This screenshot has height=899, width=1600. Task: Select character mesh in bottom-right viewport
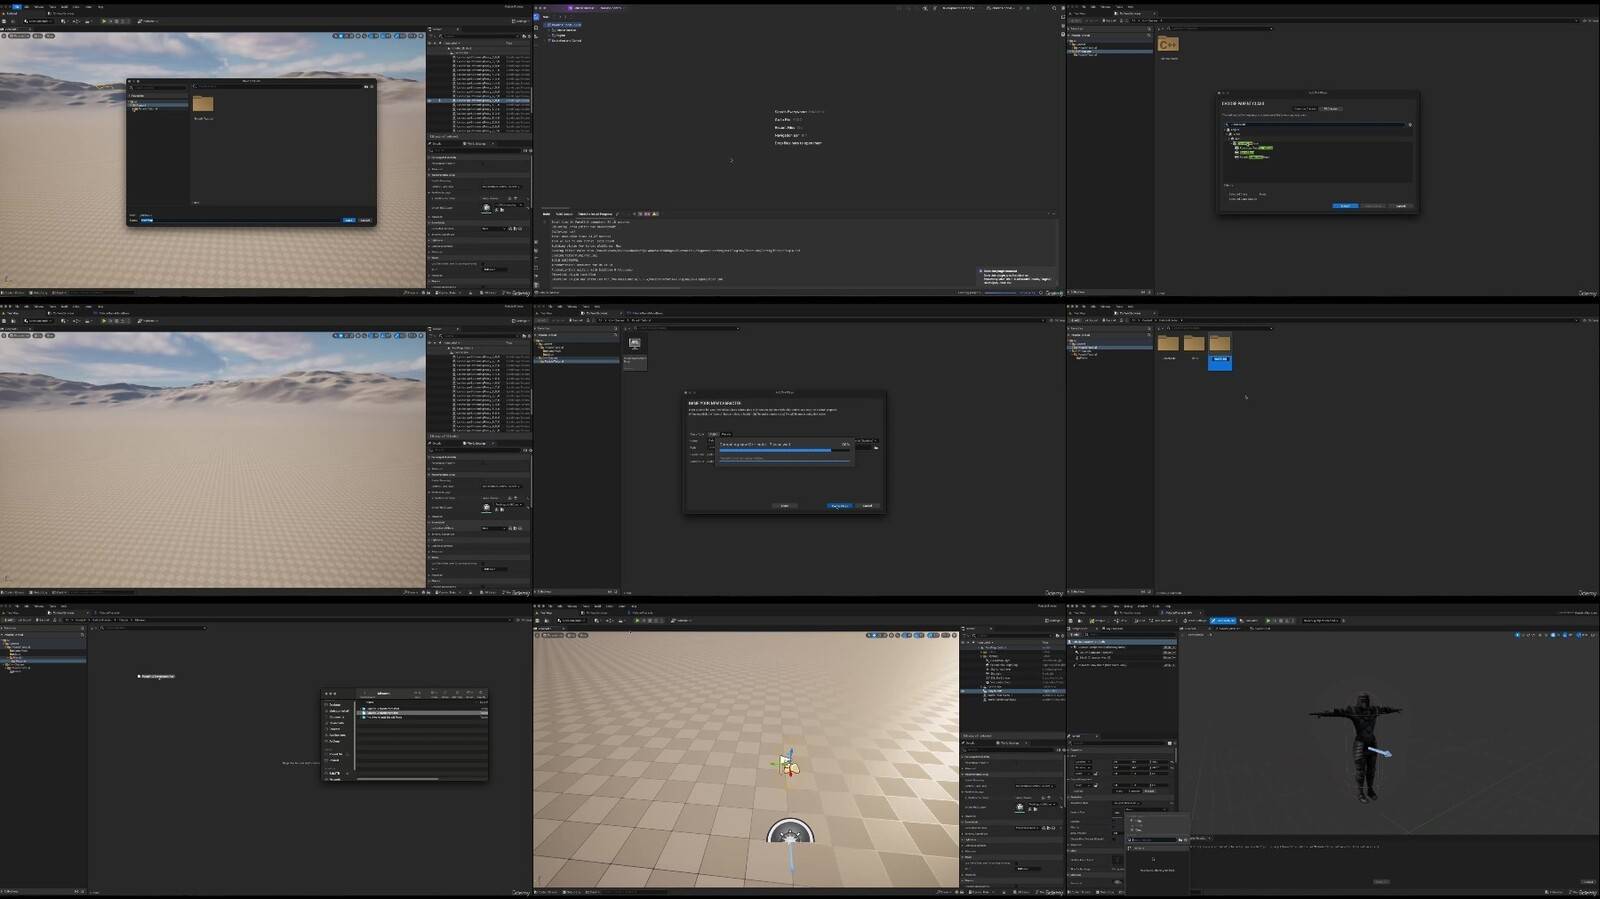1362,745
